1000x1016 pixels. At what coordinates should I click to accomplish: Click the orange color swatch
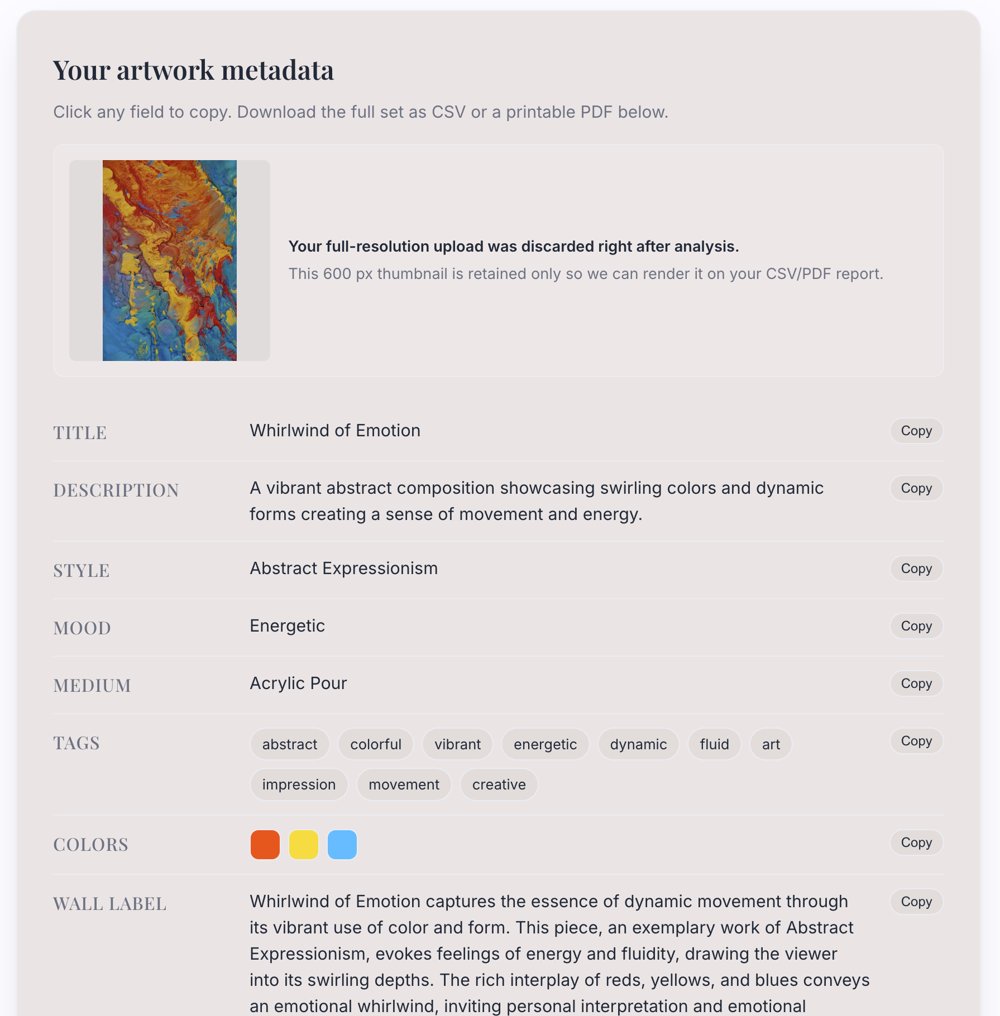[265, 845]
